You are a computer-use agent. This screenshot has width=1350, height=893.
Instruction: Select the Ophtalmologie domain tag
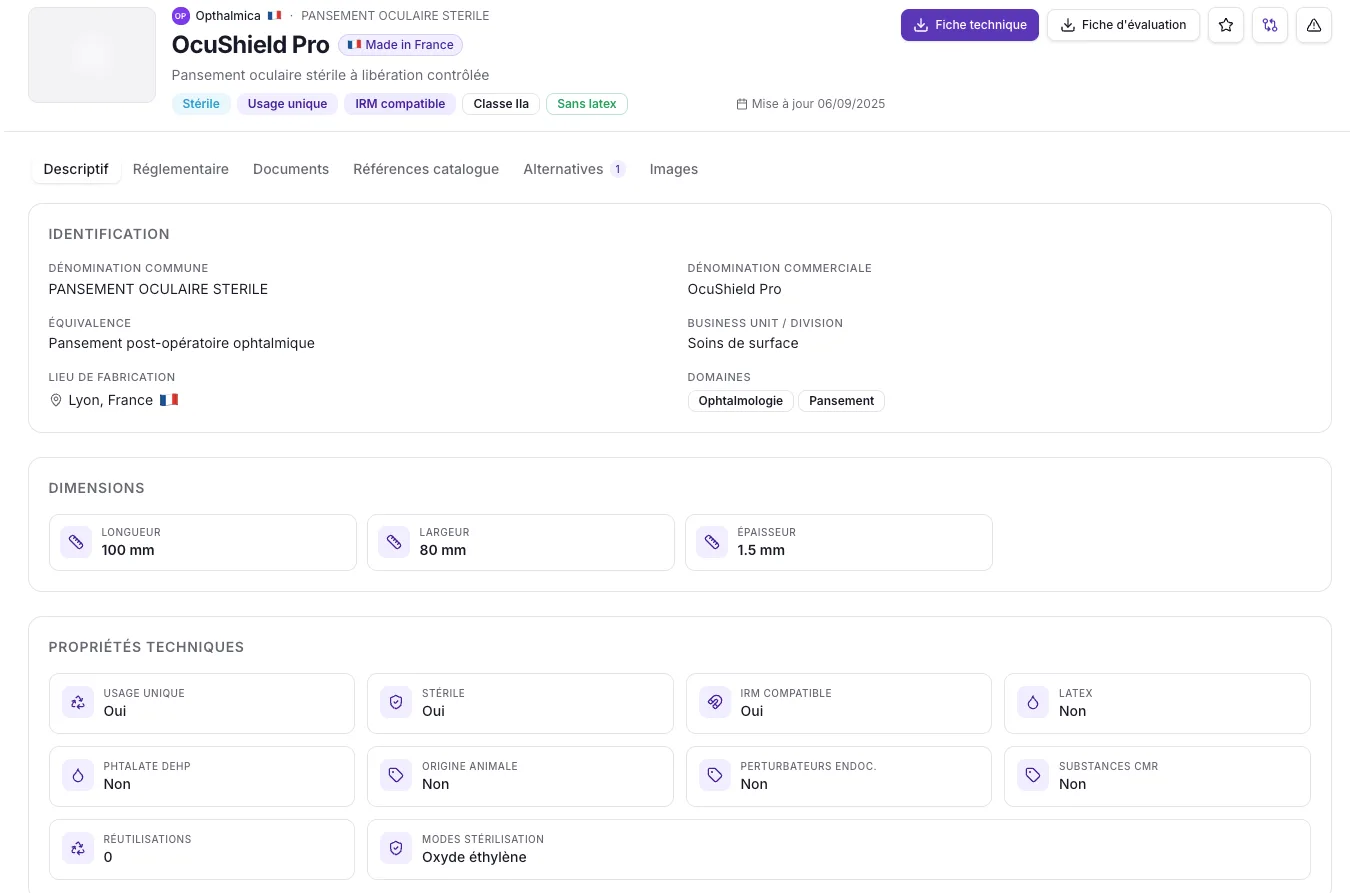741,401
